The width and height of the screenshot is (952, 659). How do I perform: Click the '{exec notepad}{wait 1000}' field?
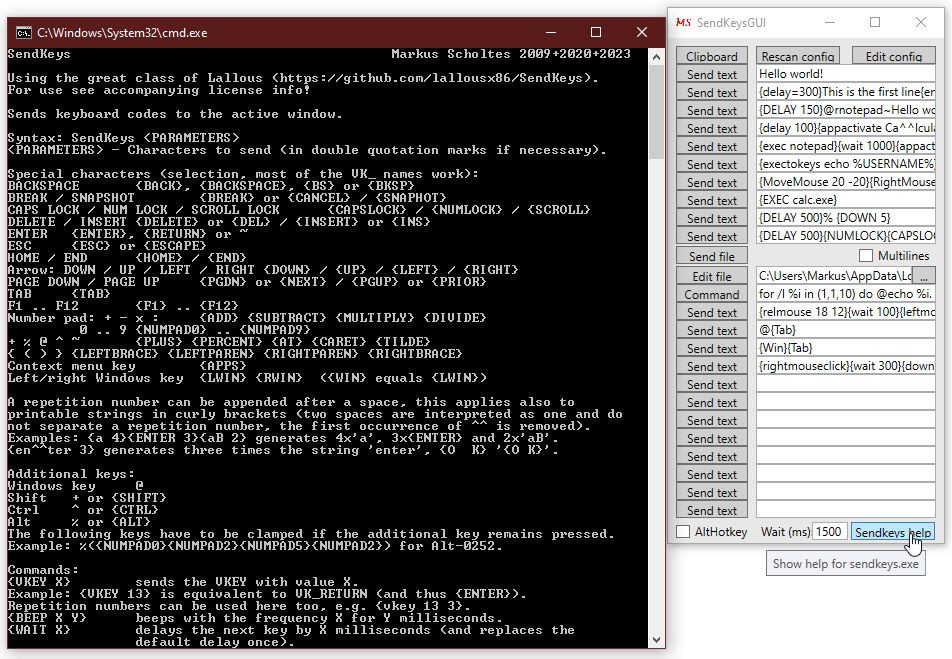(x=845, y=146)
